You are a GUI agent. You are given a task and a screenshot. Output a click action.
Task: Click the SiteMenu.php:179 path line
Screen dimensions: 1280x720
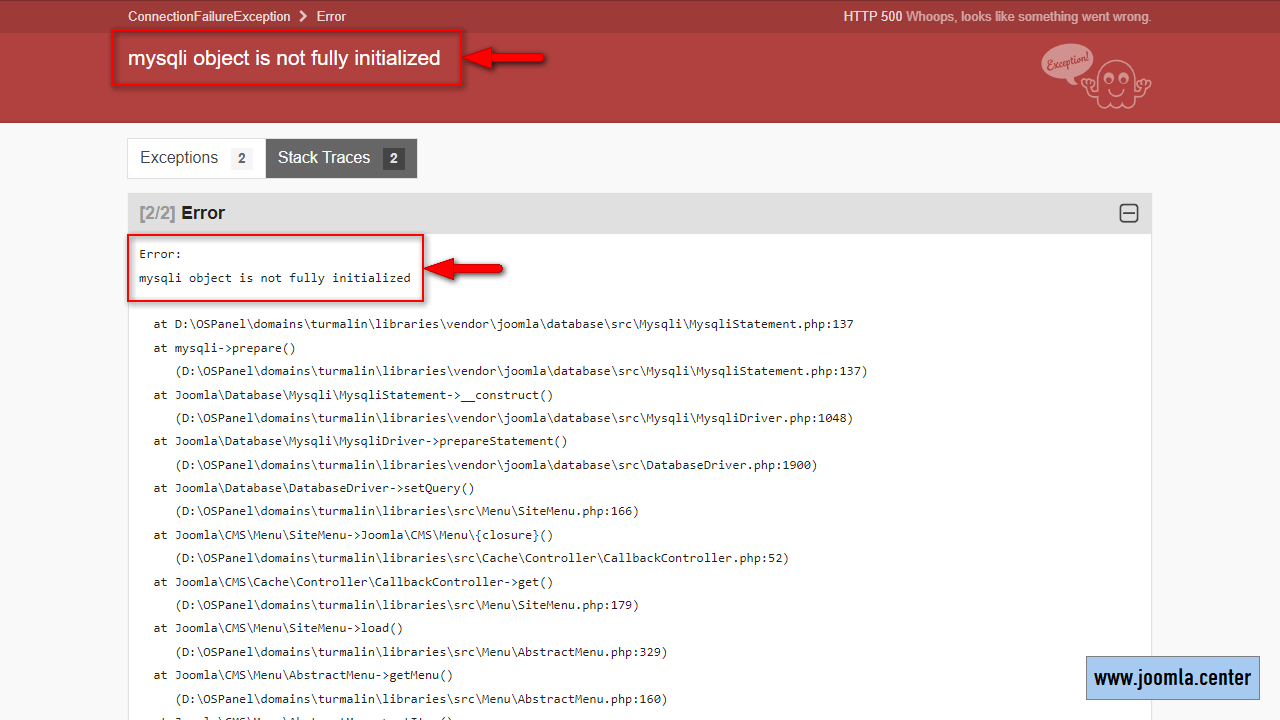(x=407, y=605)
